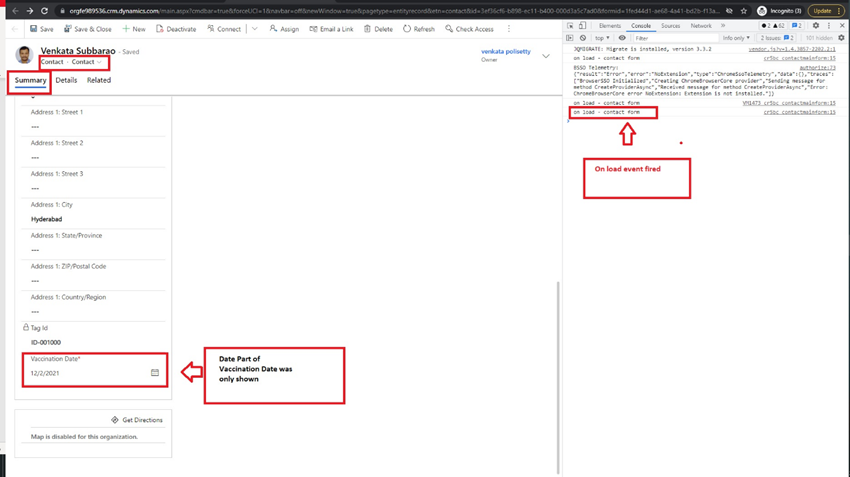
Task: Click the Connect command
Action: (x=224, y=29)
